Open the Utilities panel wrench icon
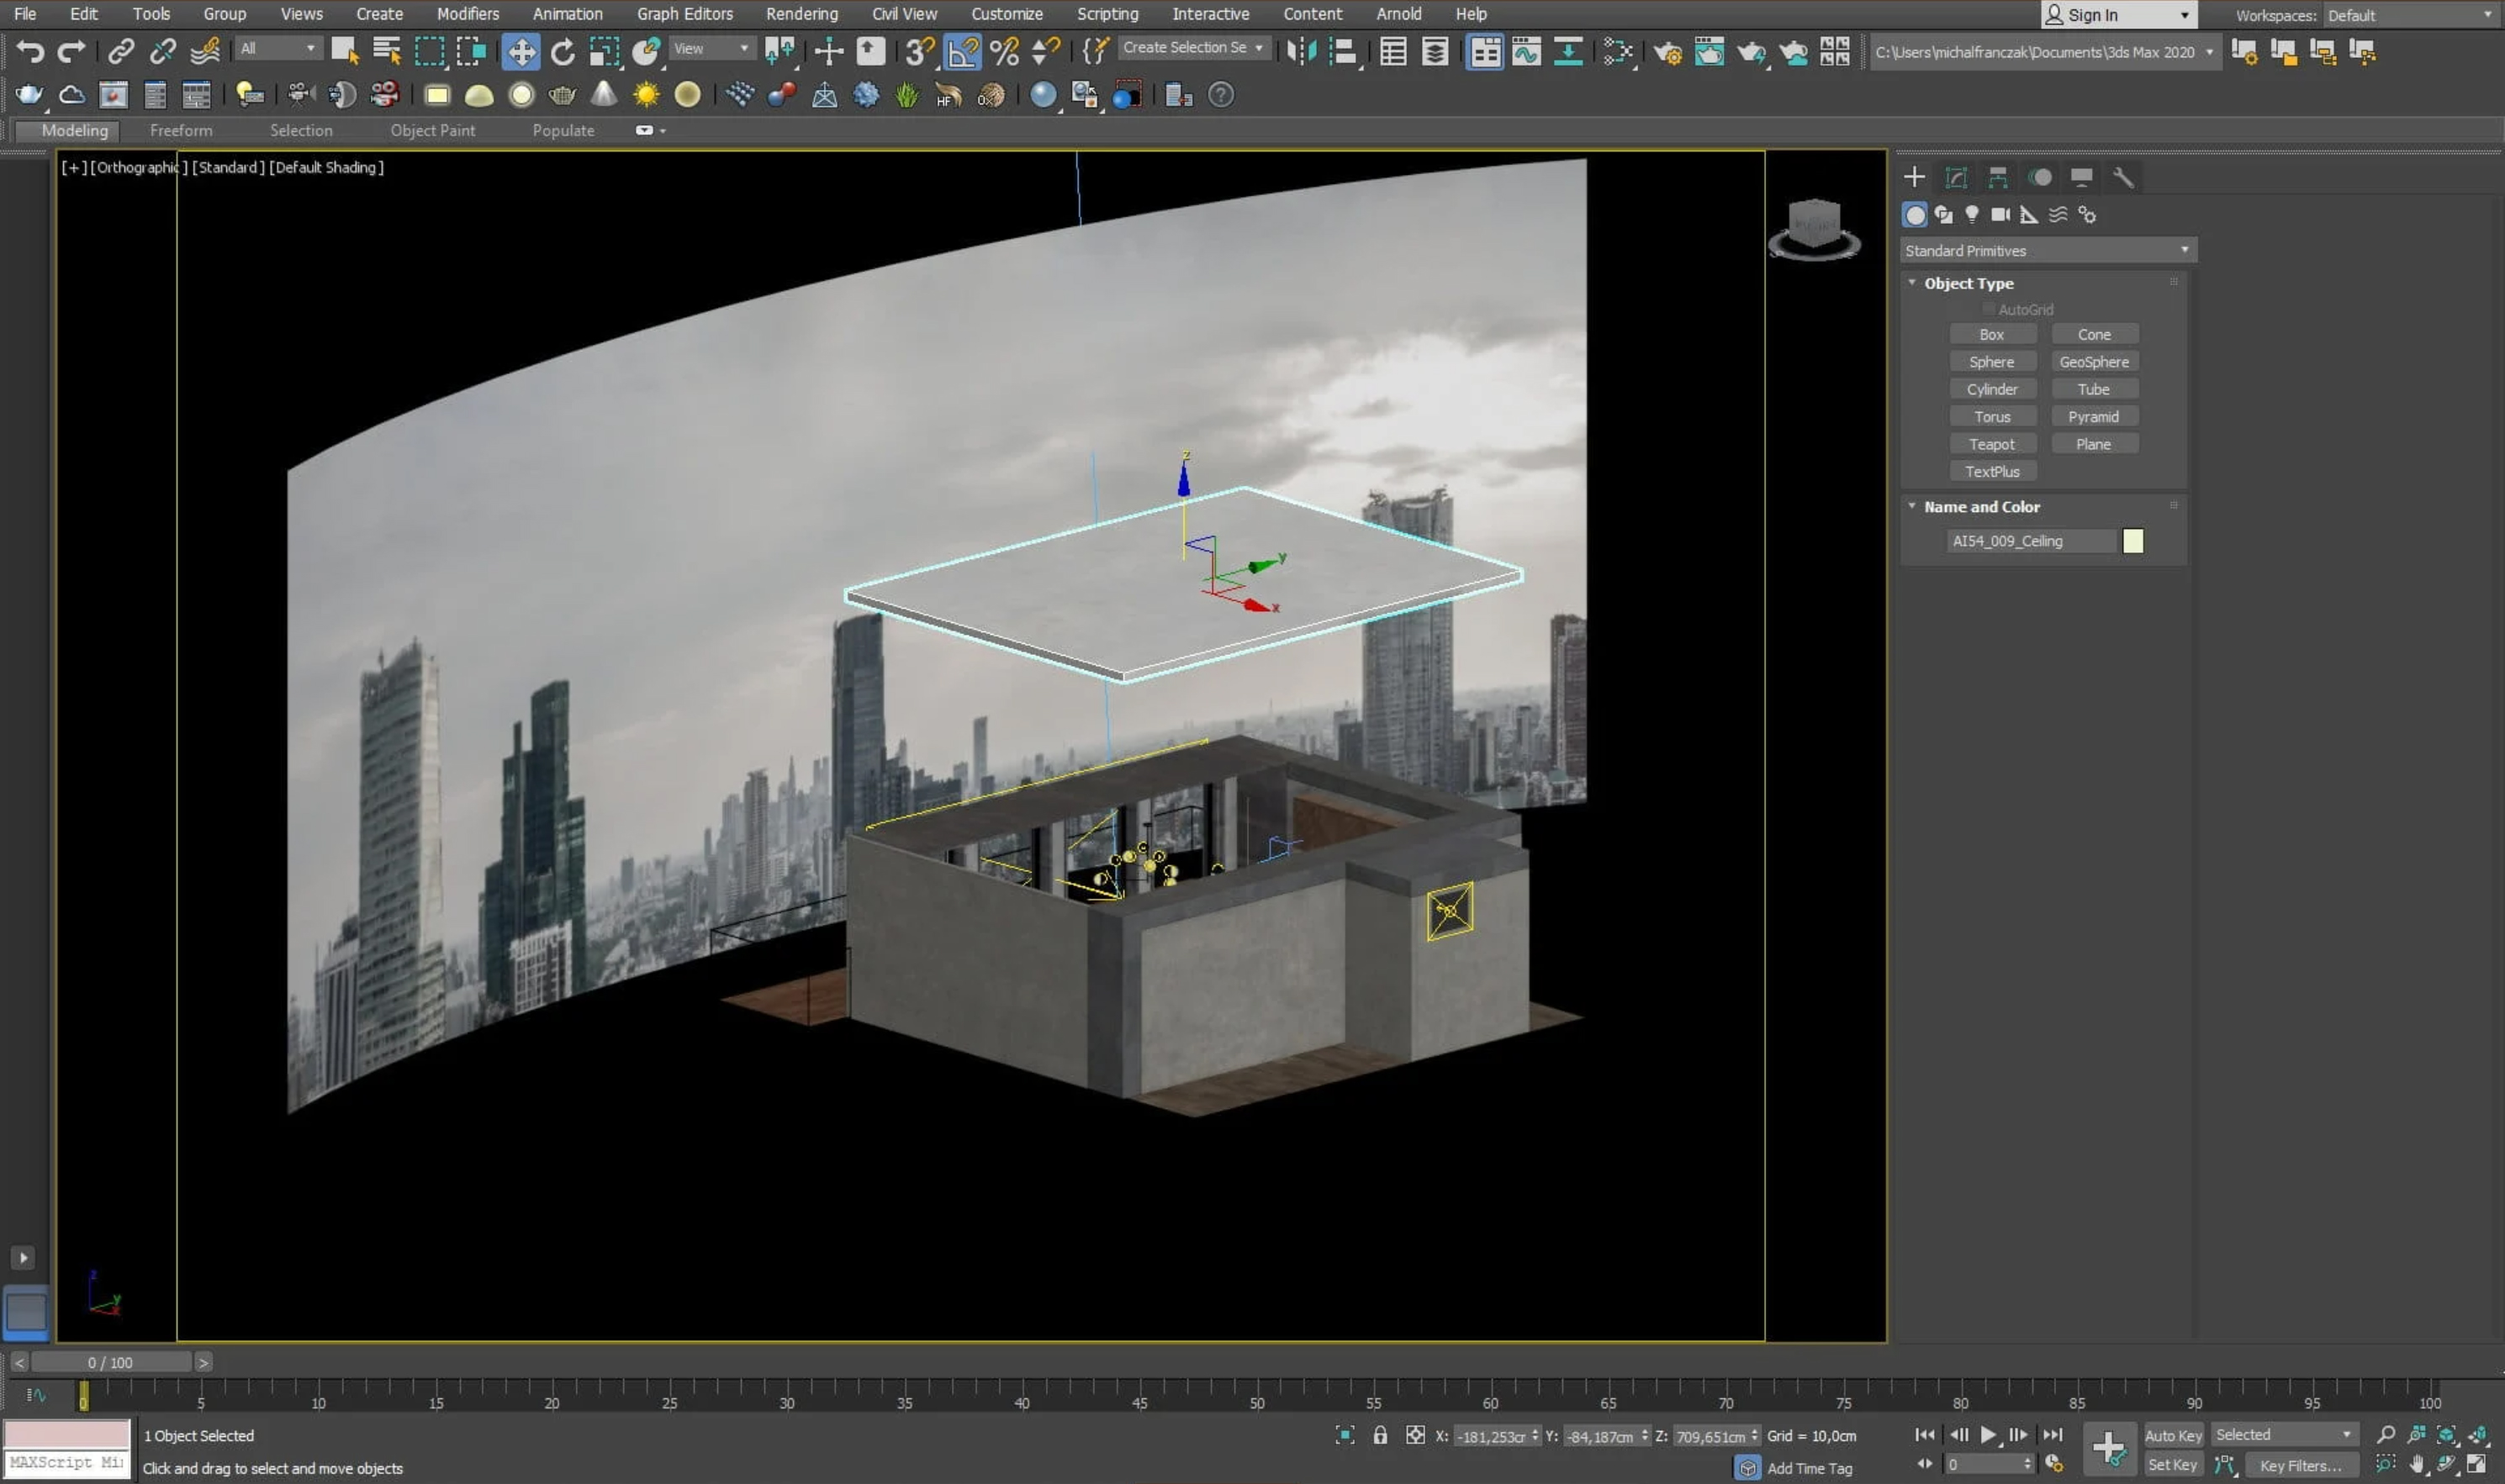This screenshot has width=2505, height=1484. [x=2123, y=178]
